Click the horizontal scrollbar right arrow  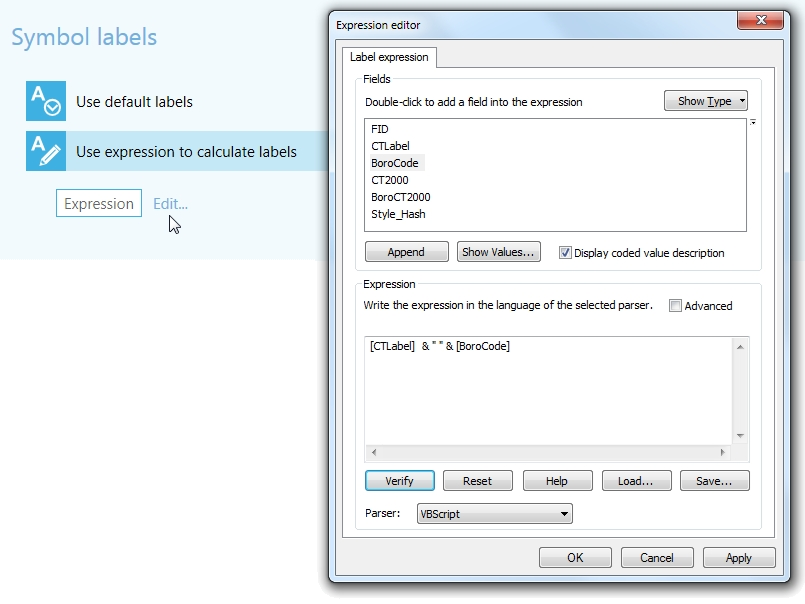click(x=723, y=452)
